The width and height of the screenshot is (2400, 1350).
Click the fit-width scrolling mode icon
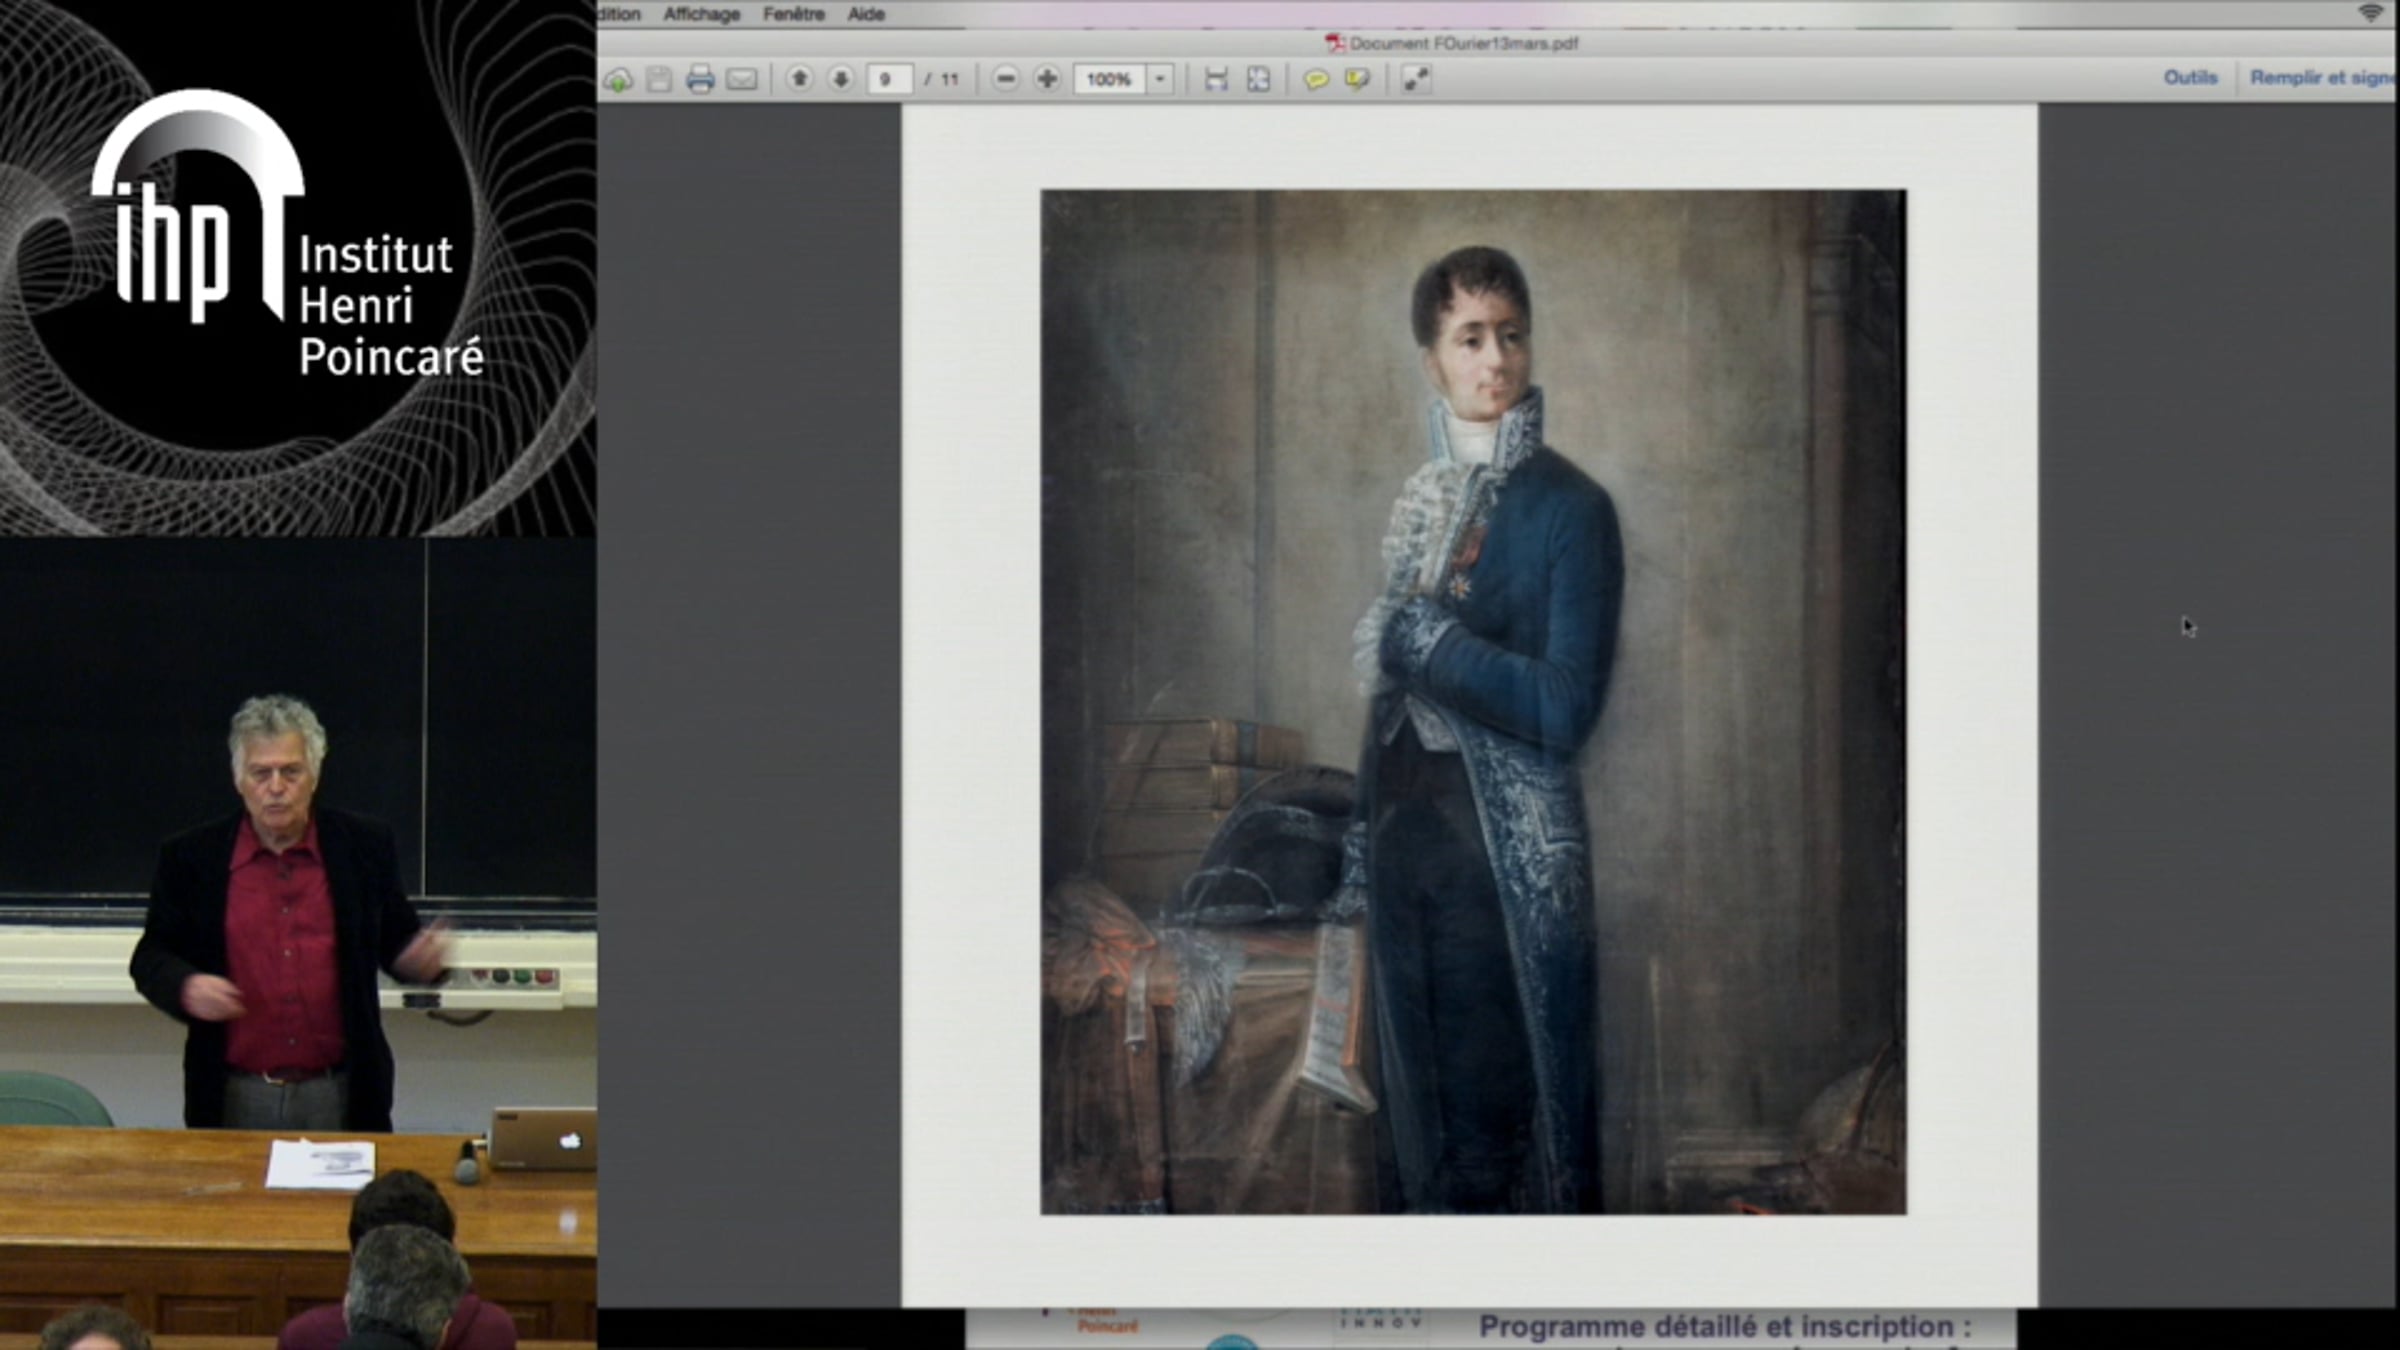[1216, 79]
